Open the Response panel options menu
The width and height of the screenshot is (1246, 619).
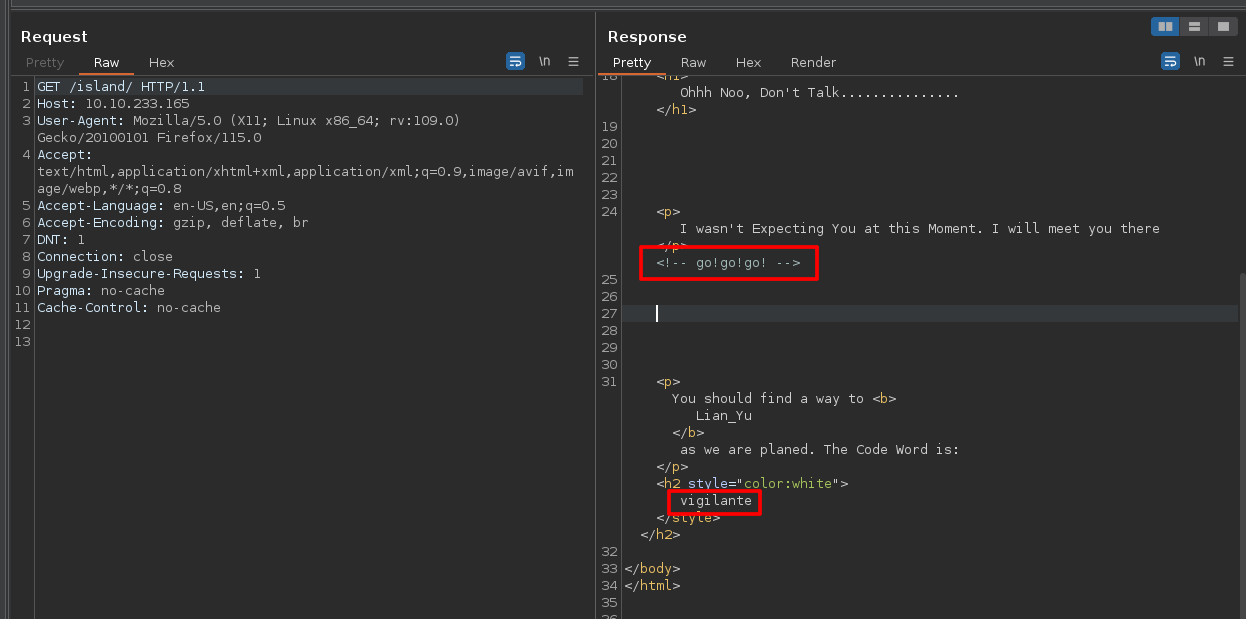1228,61
